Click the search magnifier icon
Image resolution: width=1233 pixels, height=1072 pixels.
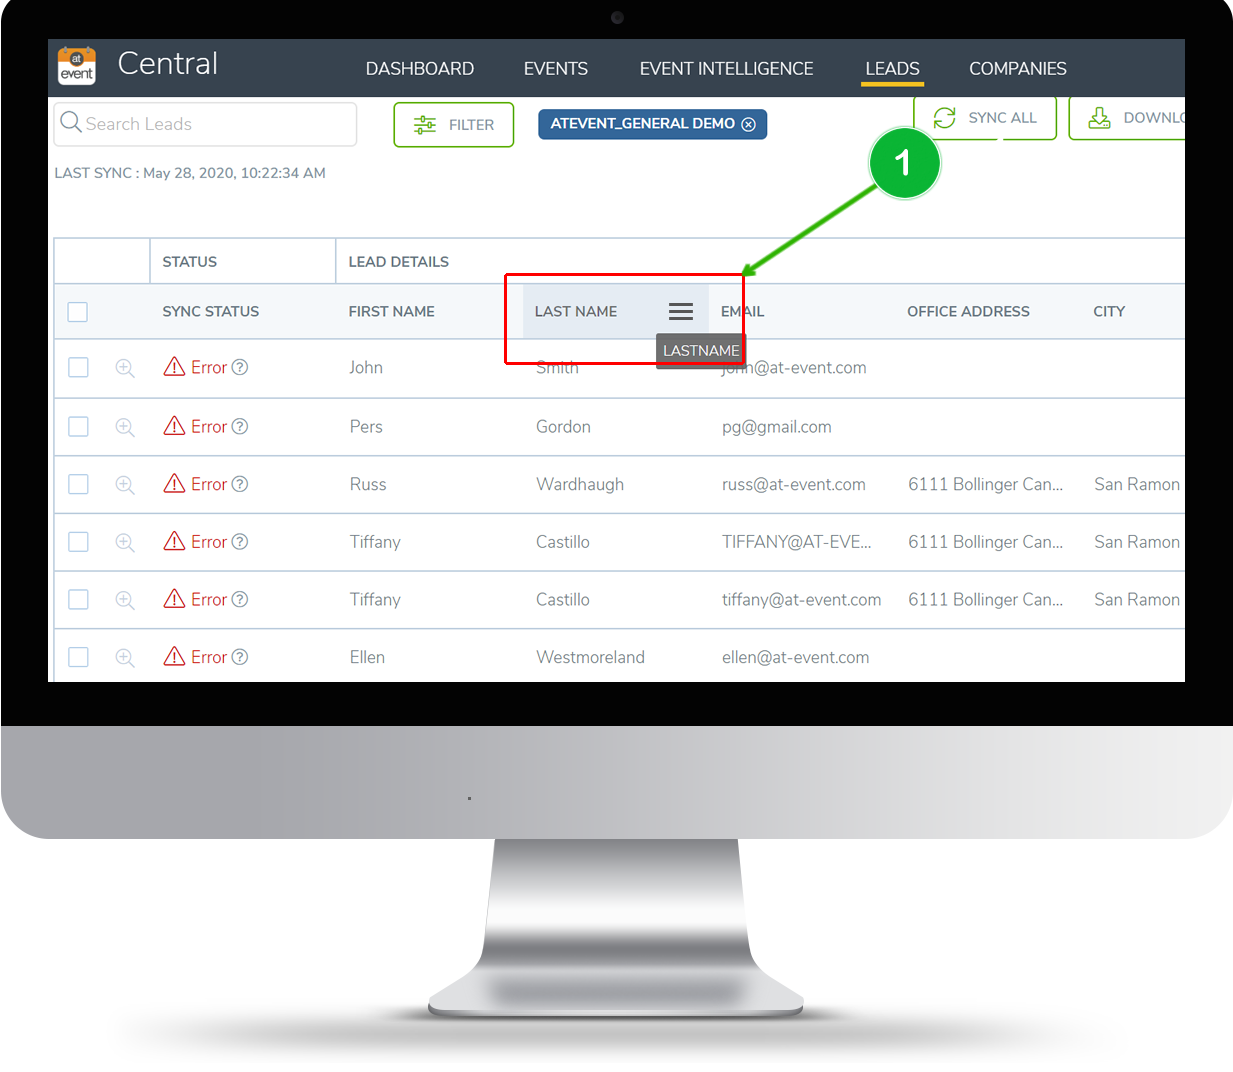pyautogui.click(x=70, y=122)
